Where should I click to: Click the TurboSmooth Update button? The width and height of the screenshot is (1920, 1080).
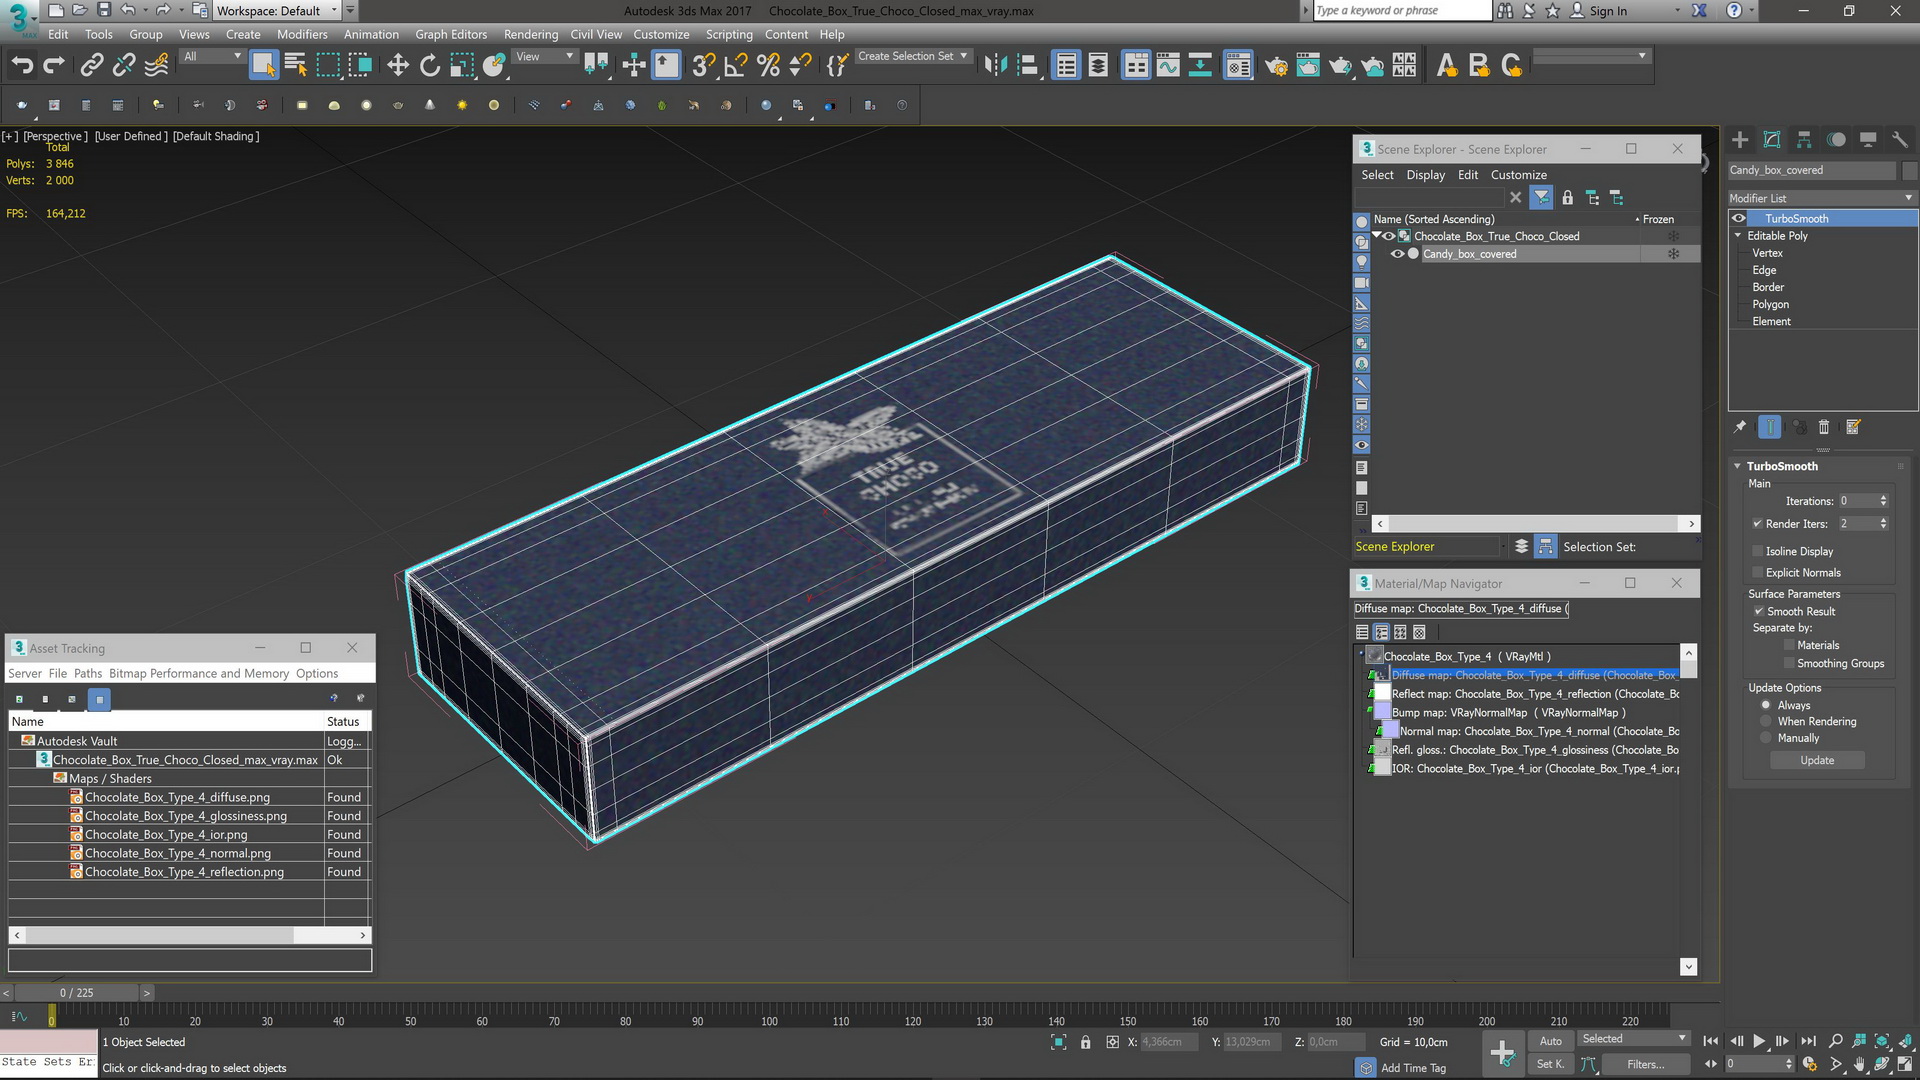(1817, 761)
